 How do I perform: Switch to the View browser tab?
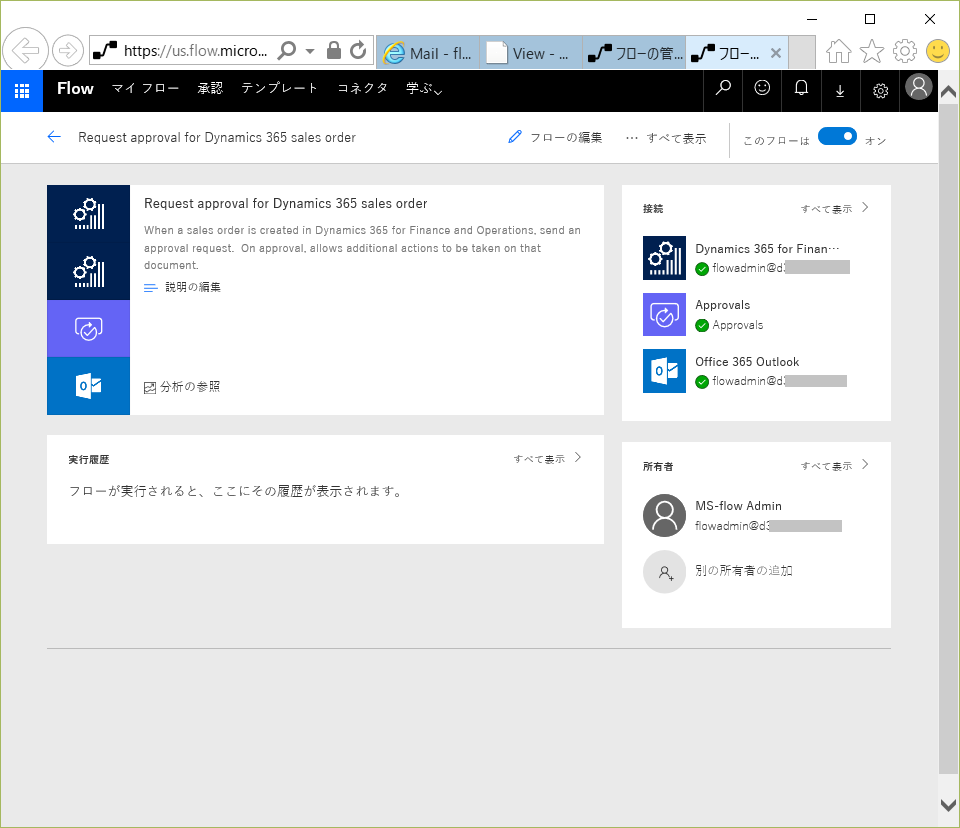coord(531,53)
